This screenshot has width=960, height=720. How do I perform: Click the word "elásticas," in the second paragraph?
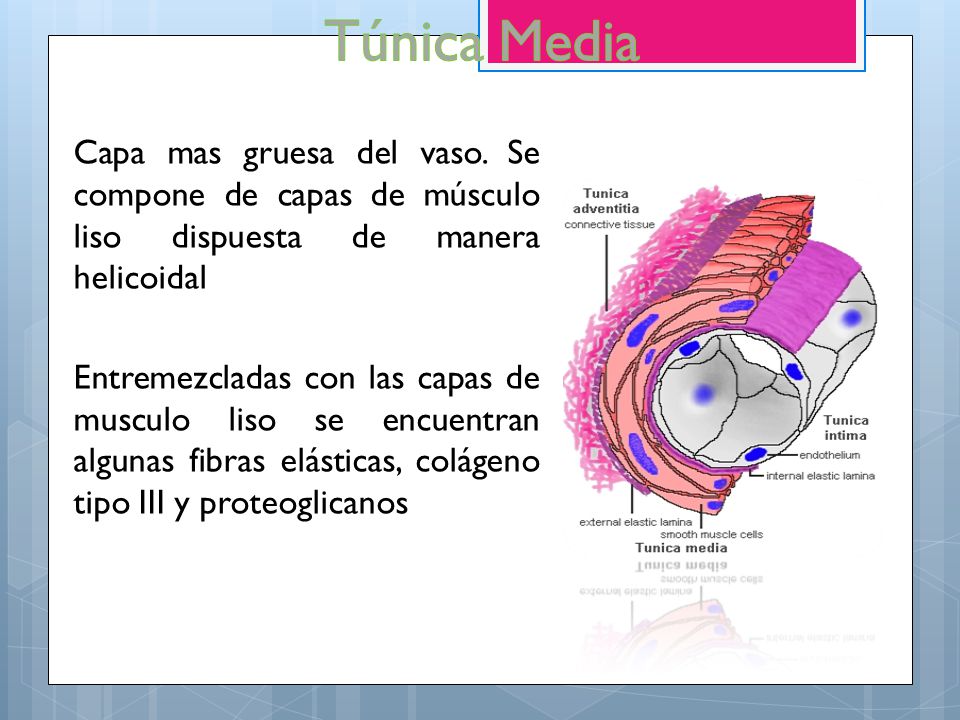[341, 462]
